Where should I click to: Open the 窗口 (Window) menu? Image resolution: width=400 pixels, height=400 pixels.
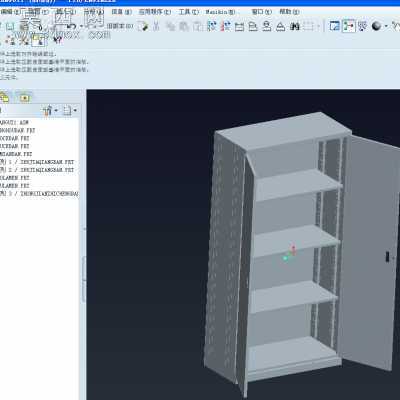point(261,12)
